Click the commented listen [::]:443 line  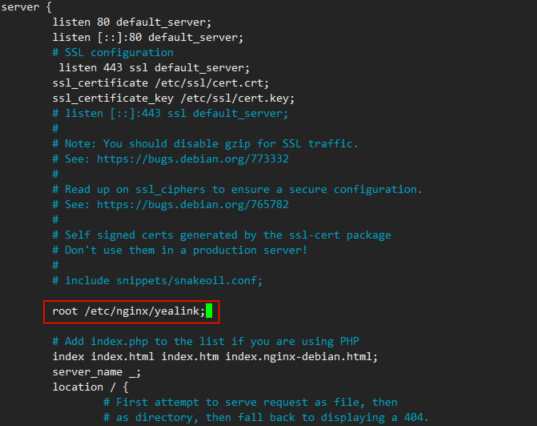click(170, 114)
